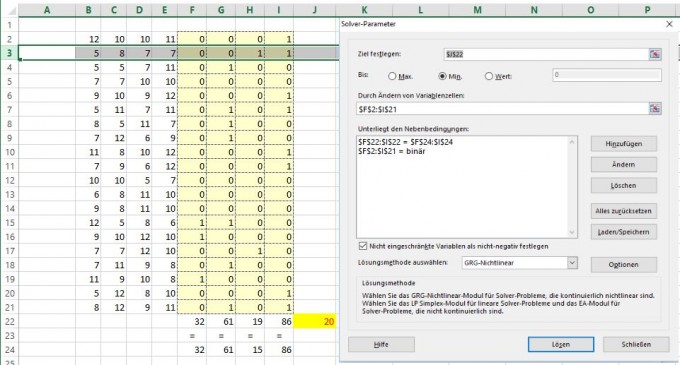680x365 pixels.
Task: Click cell F15 containing 1
Action: [x=192, y=223]
